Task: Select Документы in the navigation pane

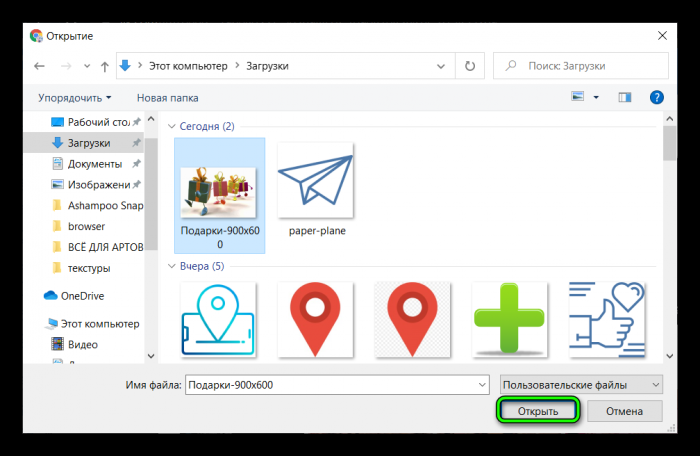Action: coord(95,164)
